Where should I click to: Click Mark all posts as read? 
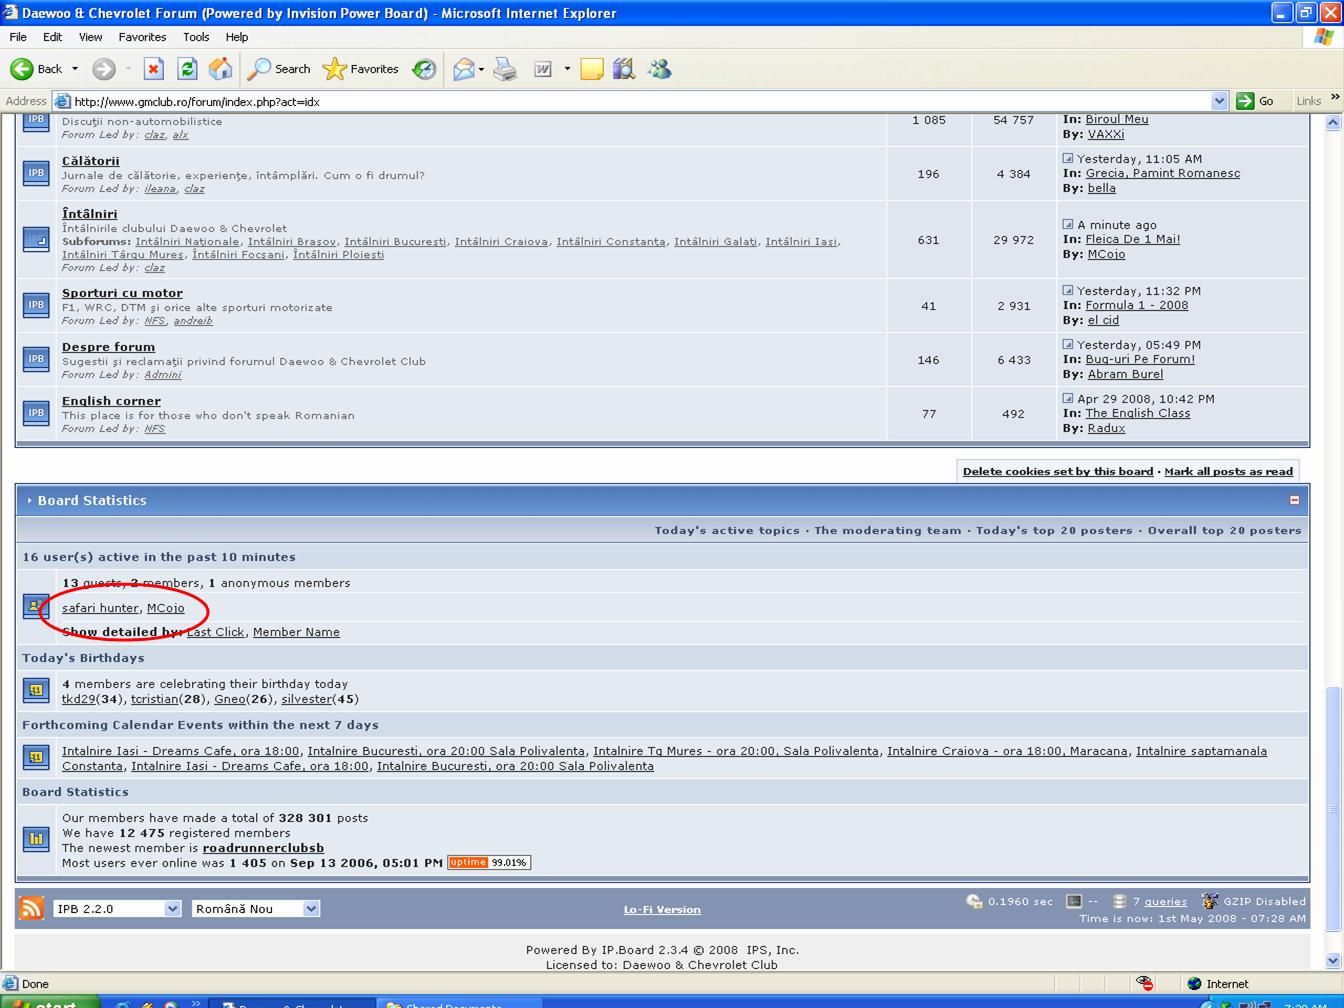(1228, 471)
